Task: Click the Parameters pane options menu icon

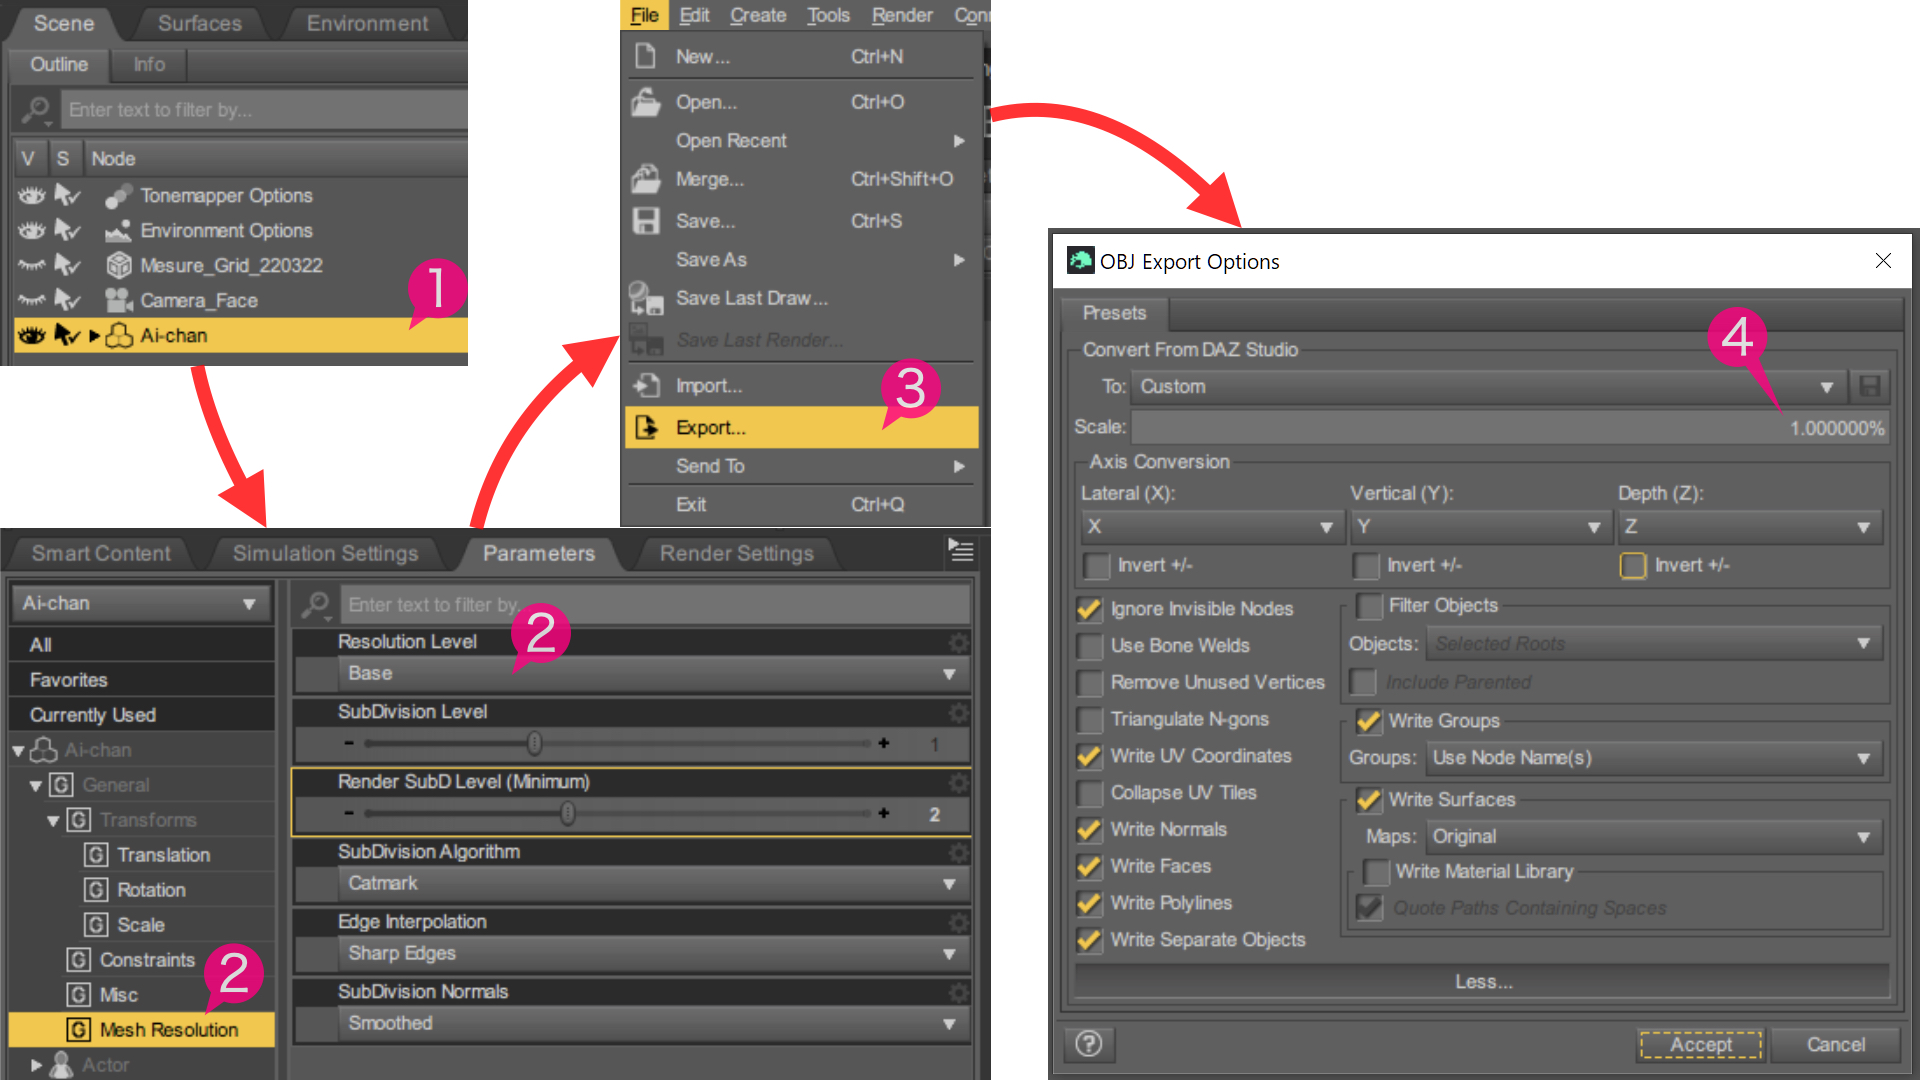Action: 961,550
